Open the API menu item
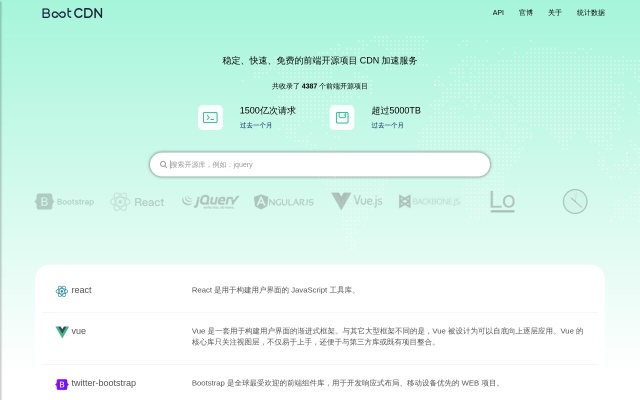This screenshot has height=400, width=640. pos(498,13)
